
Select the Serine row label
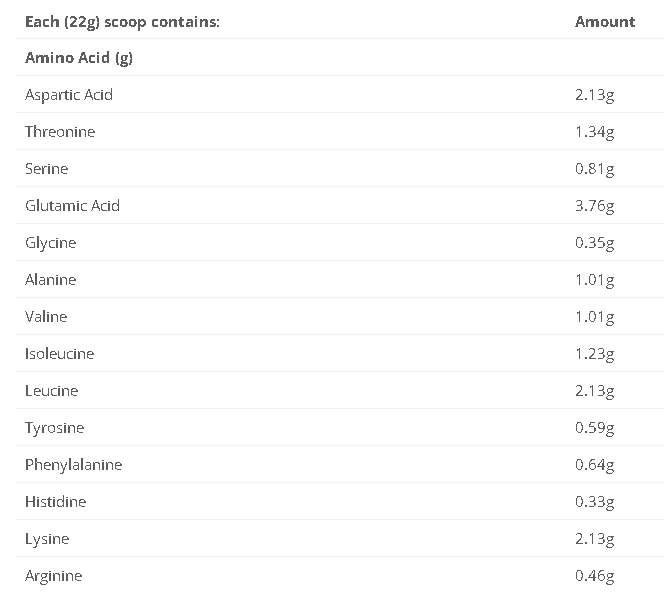(x=47, y=169)
